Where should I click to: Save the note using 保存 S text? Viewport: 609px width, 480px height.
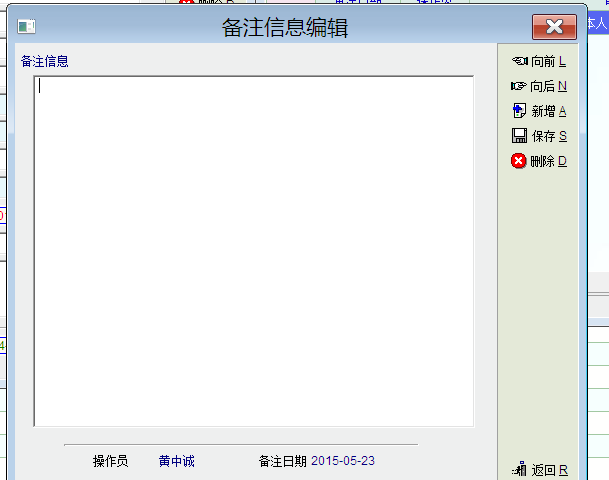tap(549, 136)
